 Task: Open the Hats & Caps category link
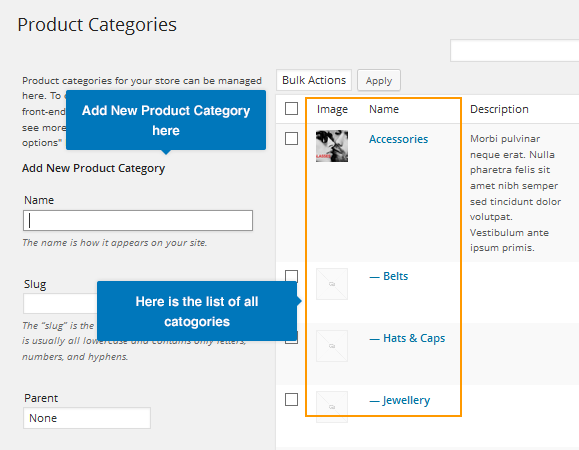[407, 338]
